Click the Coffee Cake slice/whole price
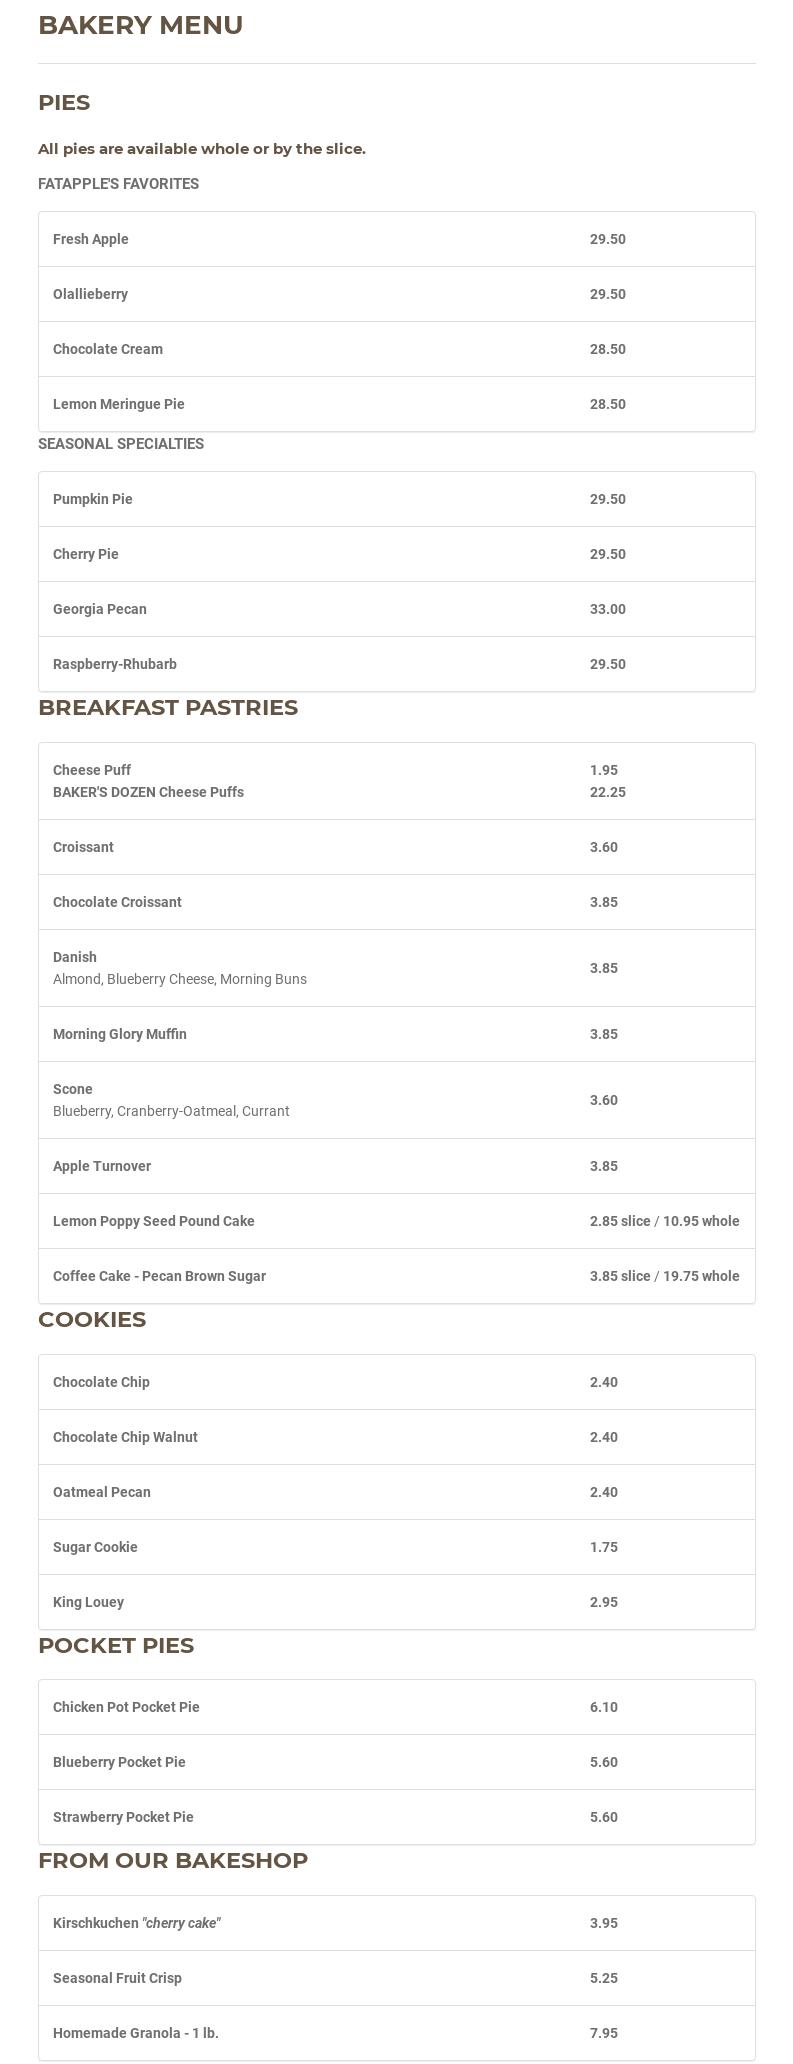 pyautogui.click(x=665, y=1276)
